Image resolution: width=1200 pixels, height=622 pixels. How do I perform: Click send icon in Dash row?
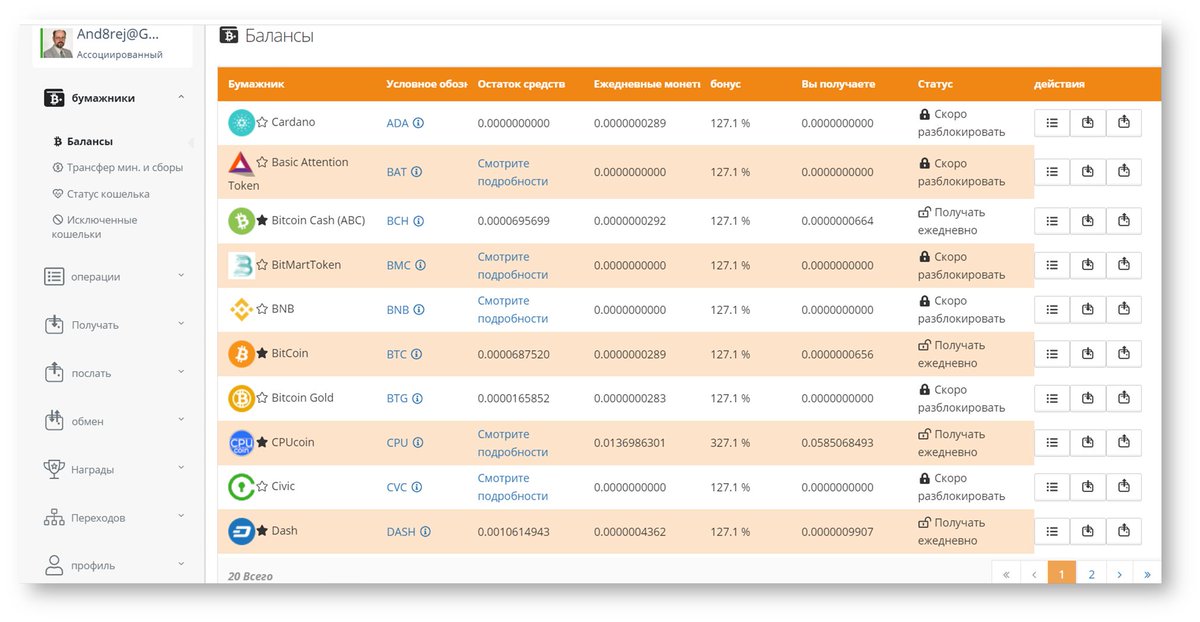point(1124,531)
